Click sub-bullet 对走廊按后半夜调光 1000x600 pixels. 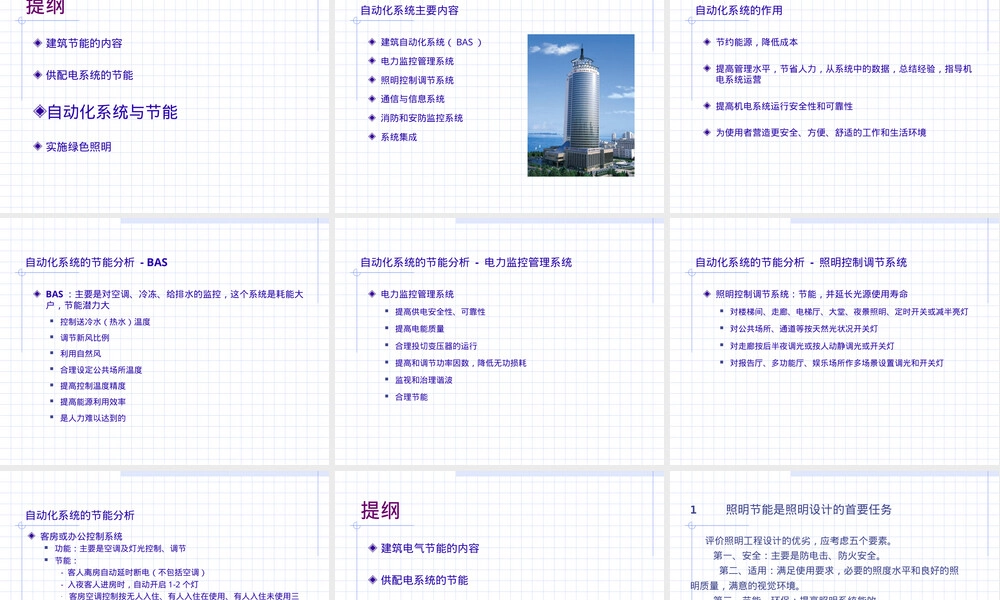click(812, 346)
